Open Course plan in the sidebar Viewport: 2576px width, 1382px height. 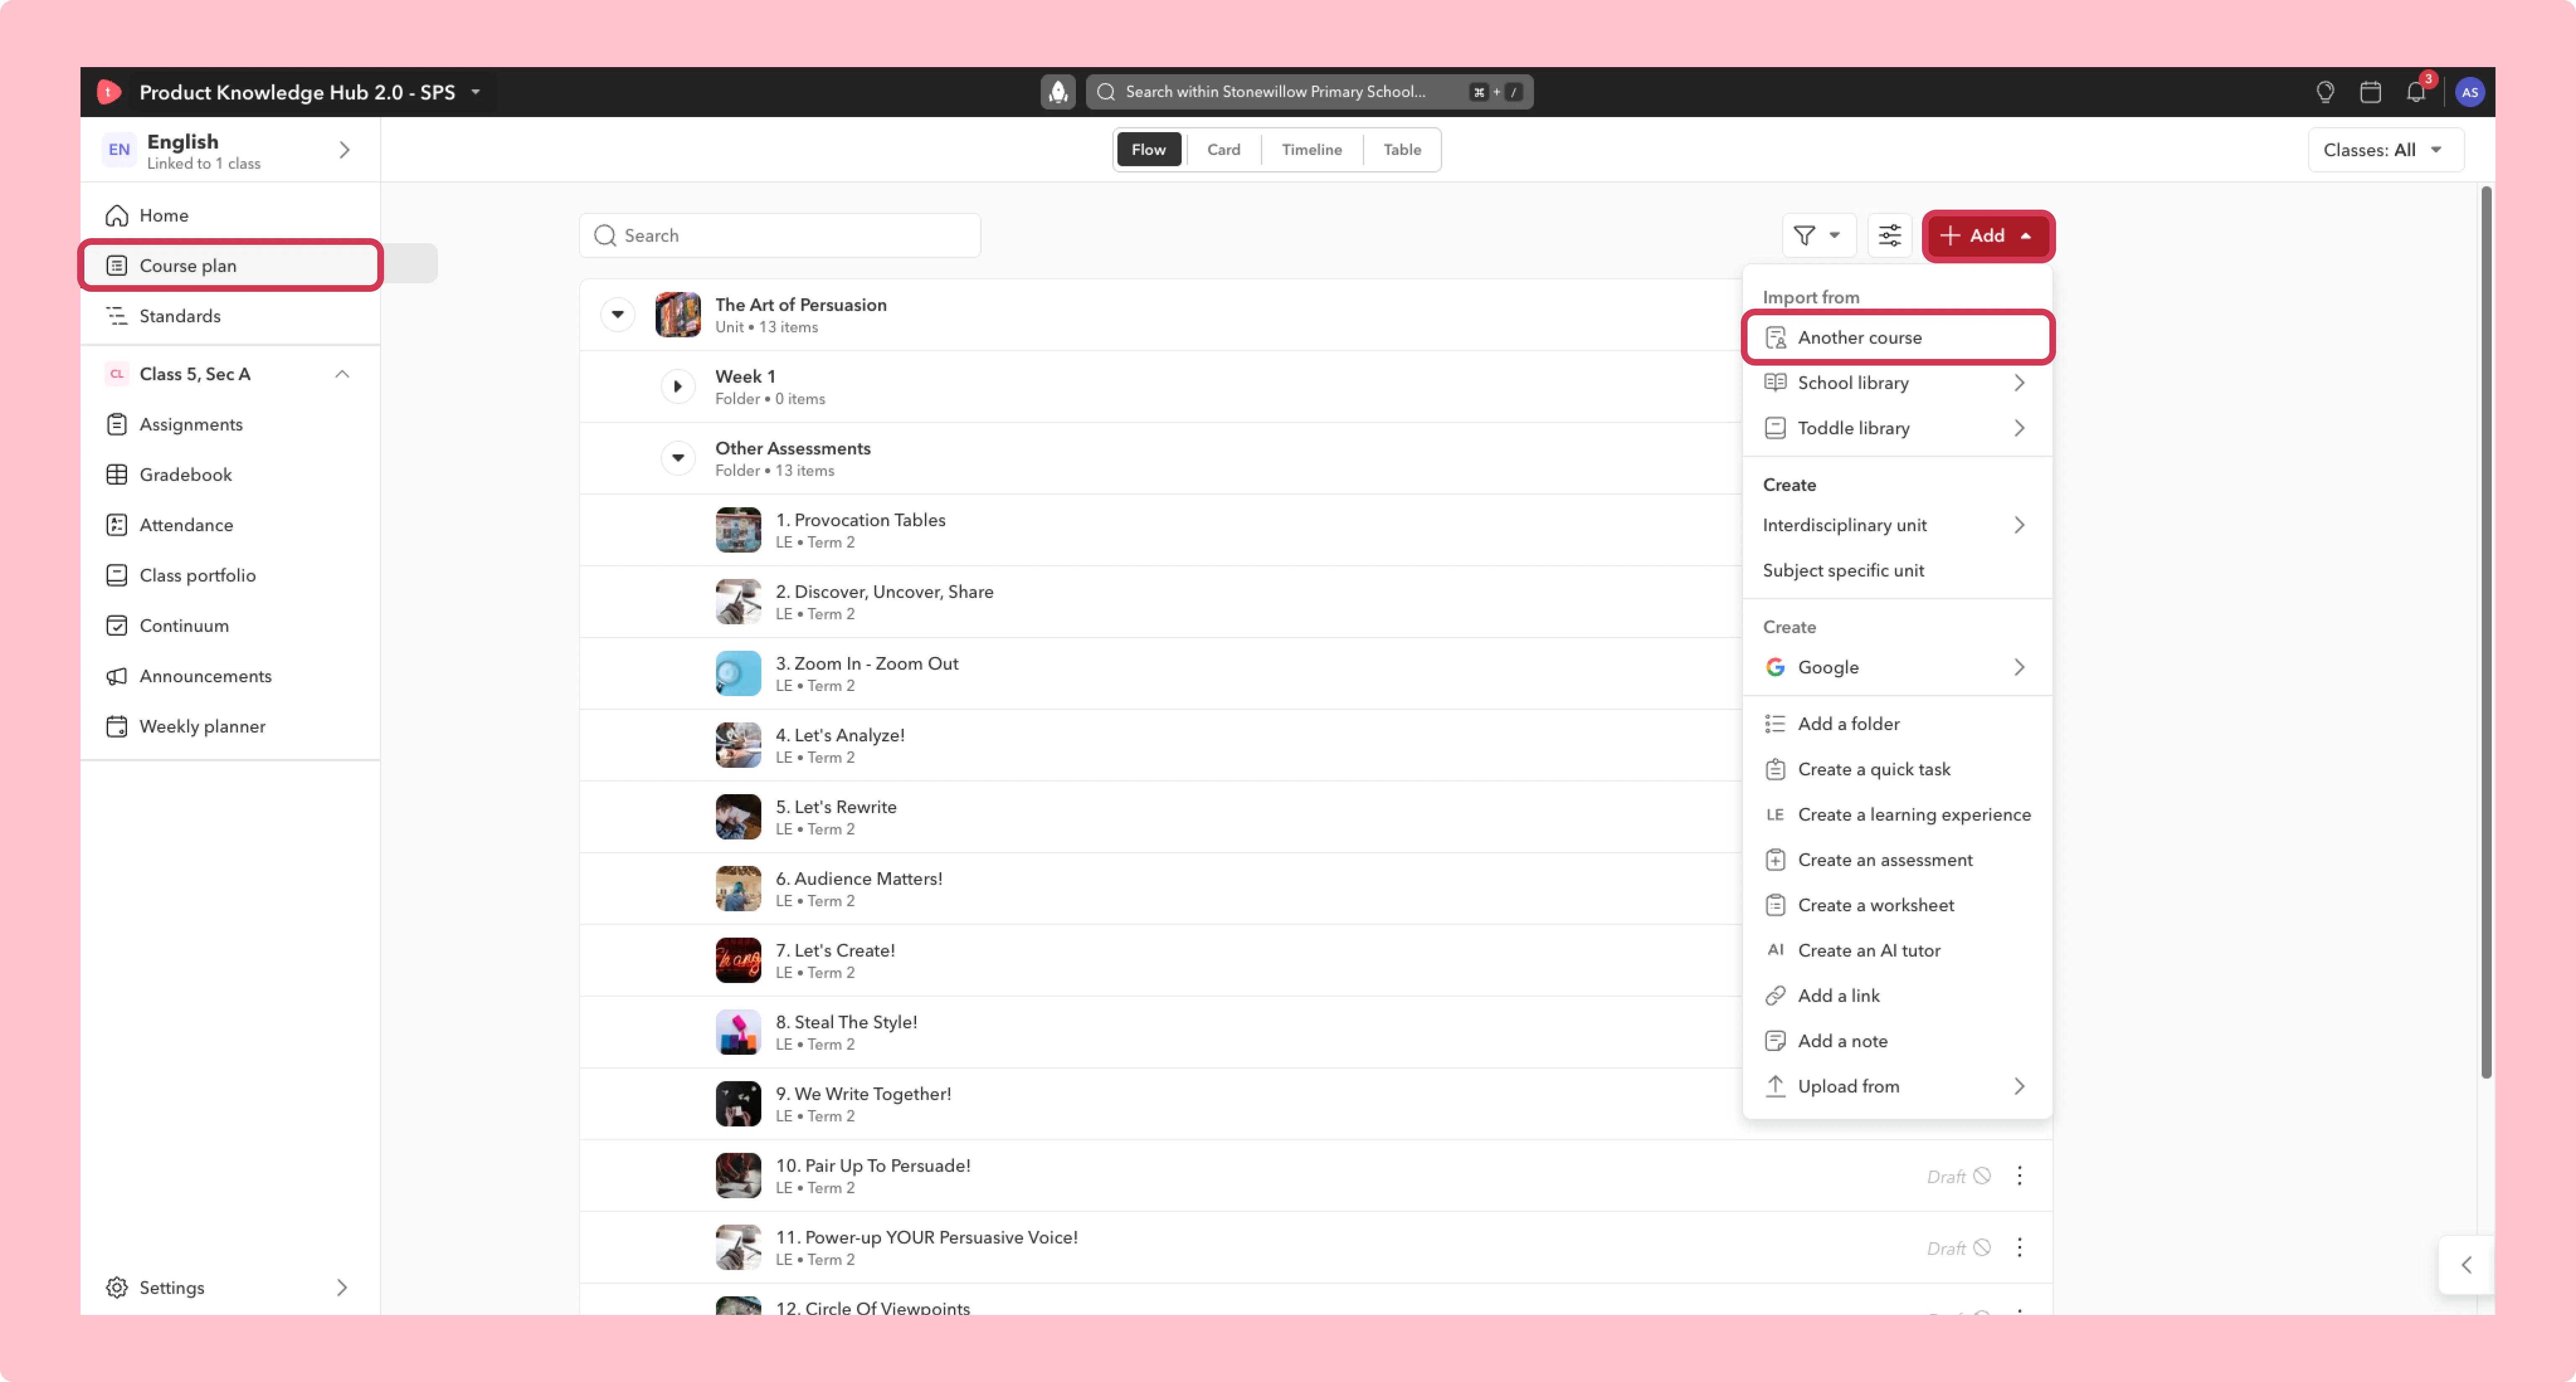(230, 265)
